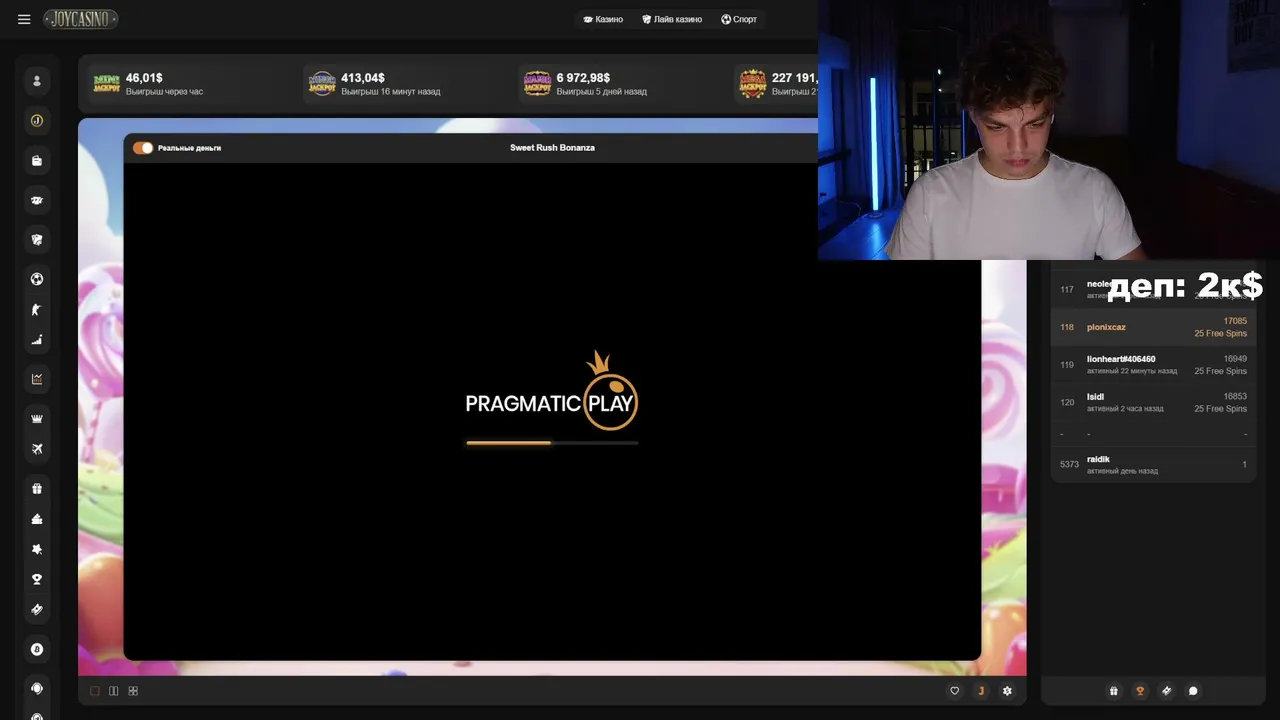Click the Pragmatic Play logo
The height and width of the screenshot is (720, 1280).
pyautogui.click(x=552, y=391)
